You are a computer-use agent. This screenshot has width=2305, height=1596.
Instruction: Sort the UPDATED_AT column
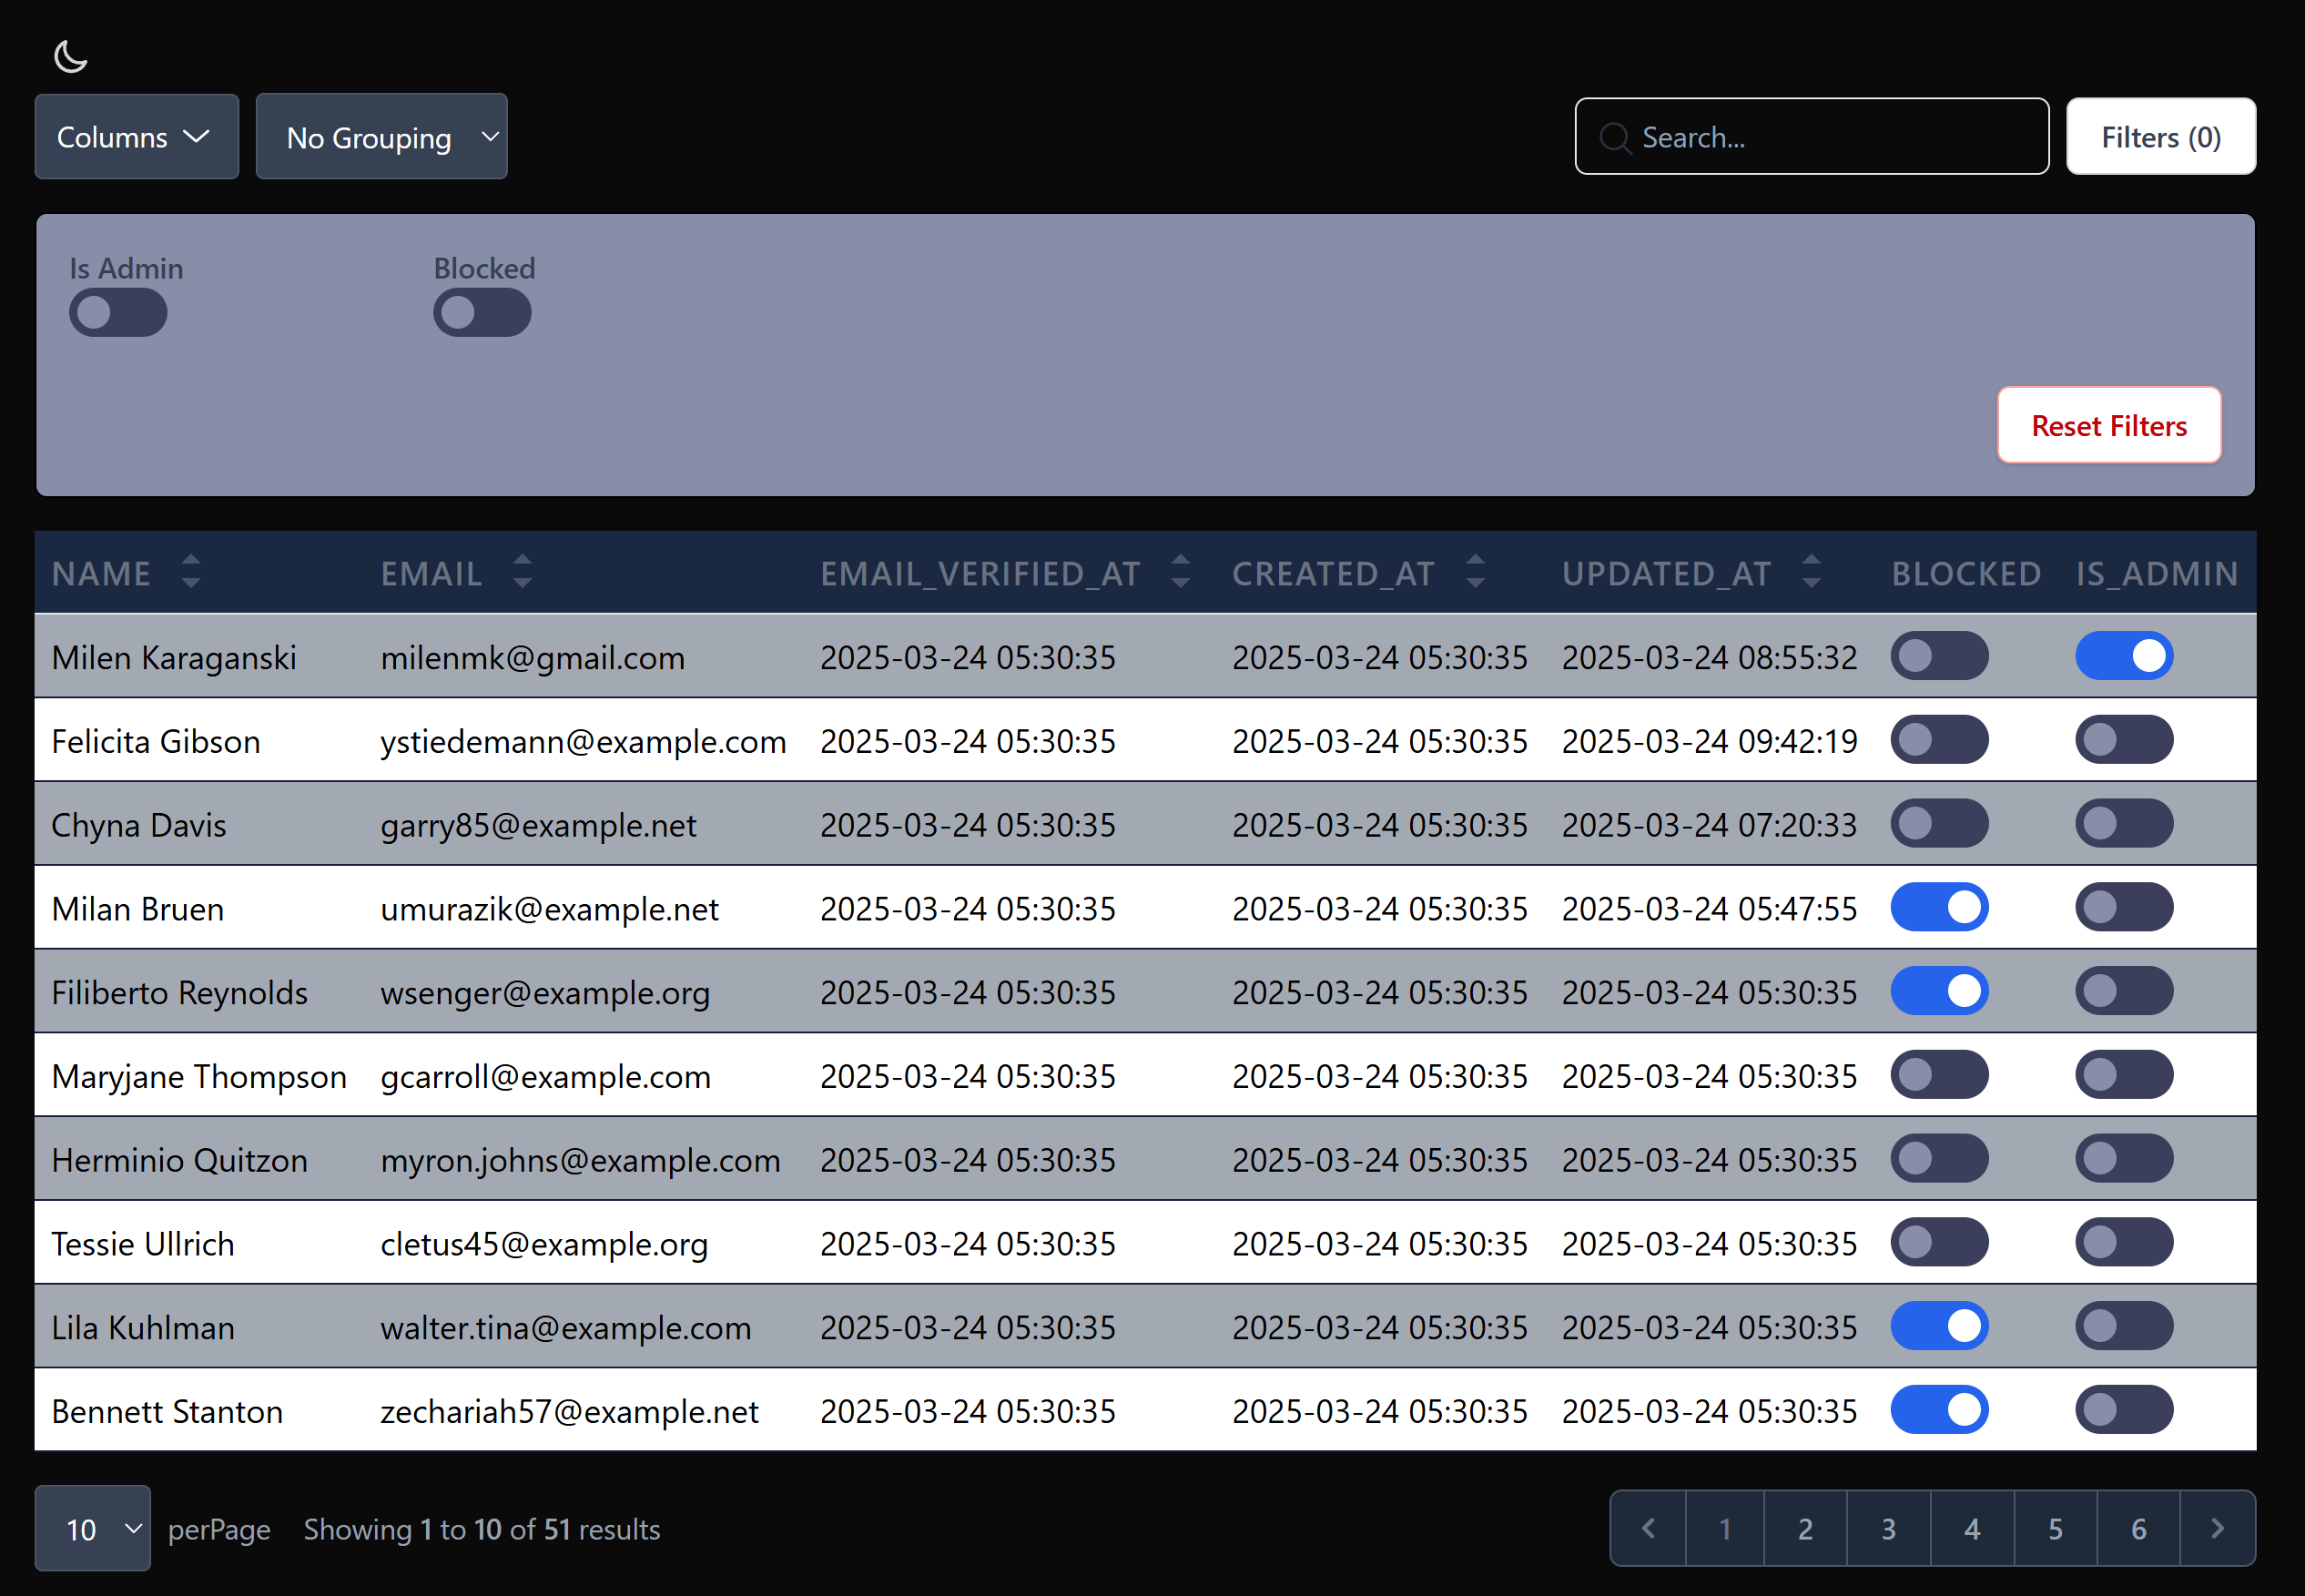[x=1811, y=572]
